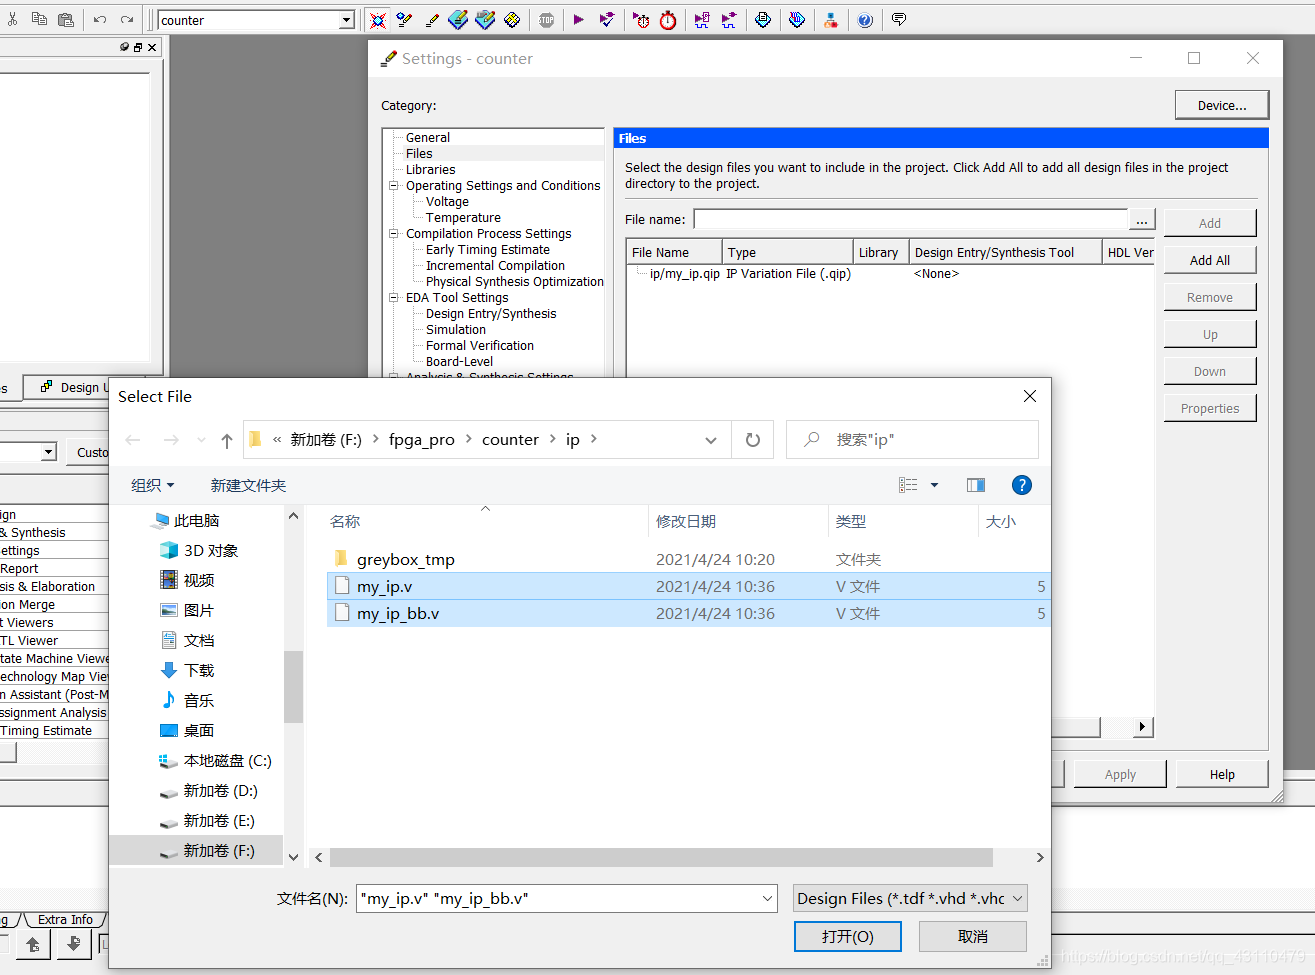
Task: Refresh the Select File dialog file listing
Action: coord(752,439)
